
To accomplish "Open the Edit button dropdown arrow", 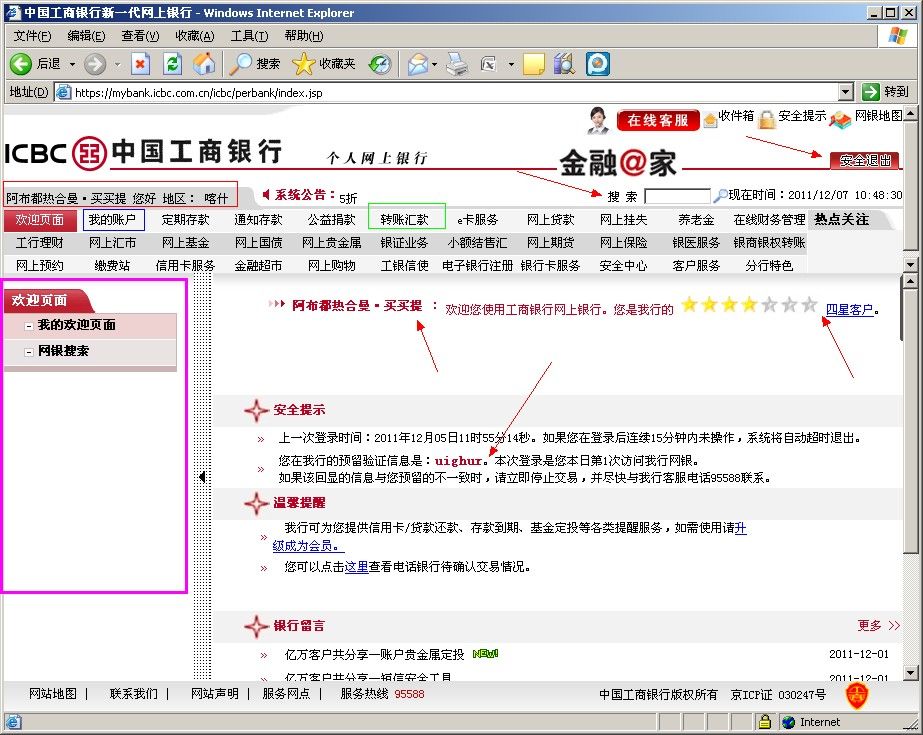I will (x=511, y=64).
